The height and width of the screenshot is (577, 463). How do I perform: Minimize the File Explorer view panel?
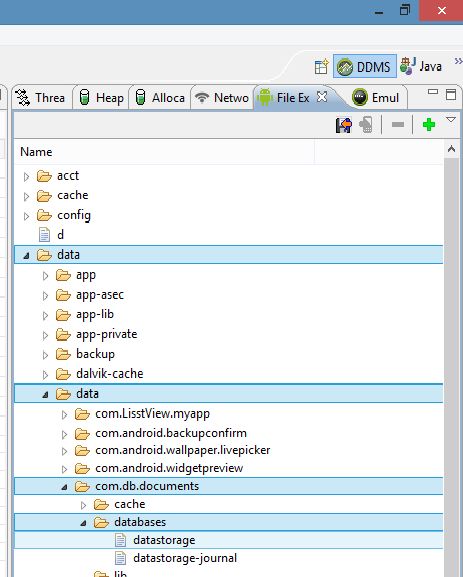pyautogui.click(x=433, y=92)
